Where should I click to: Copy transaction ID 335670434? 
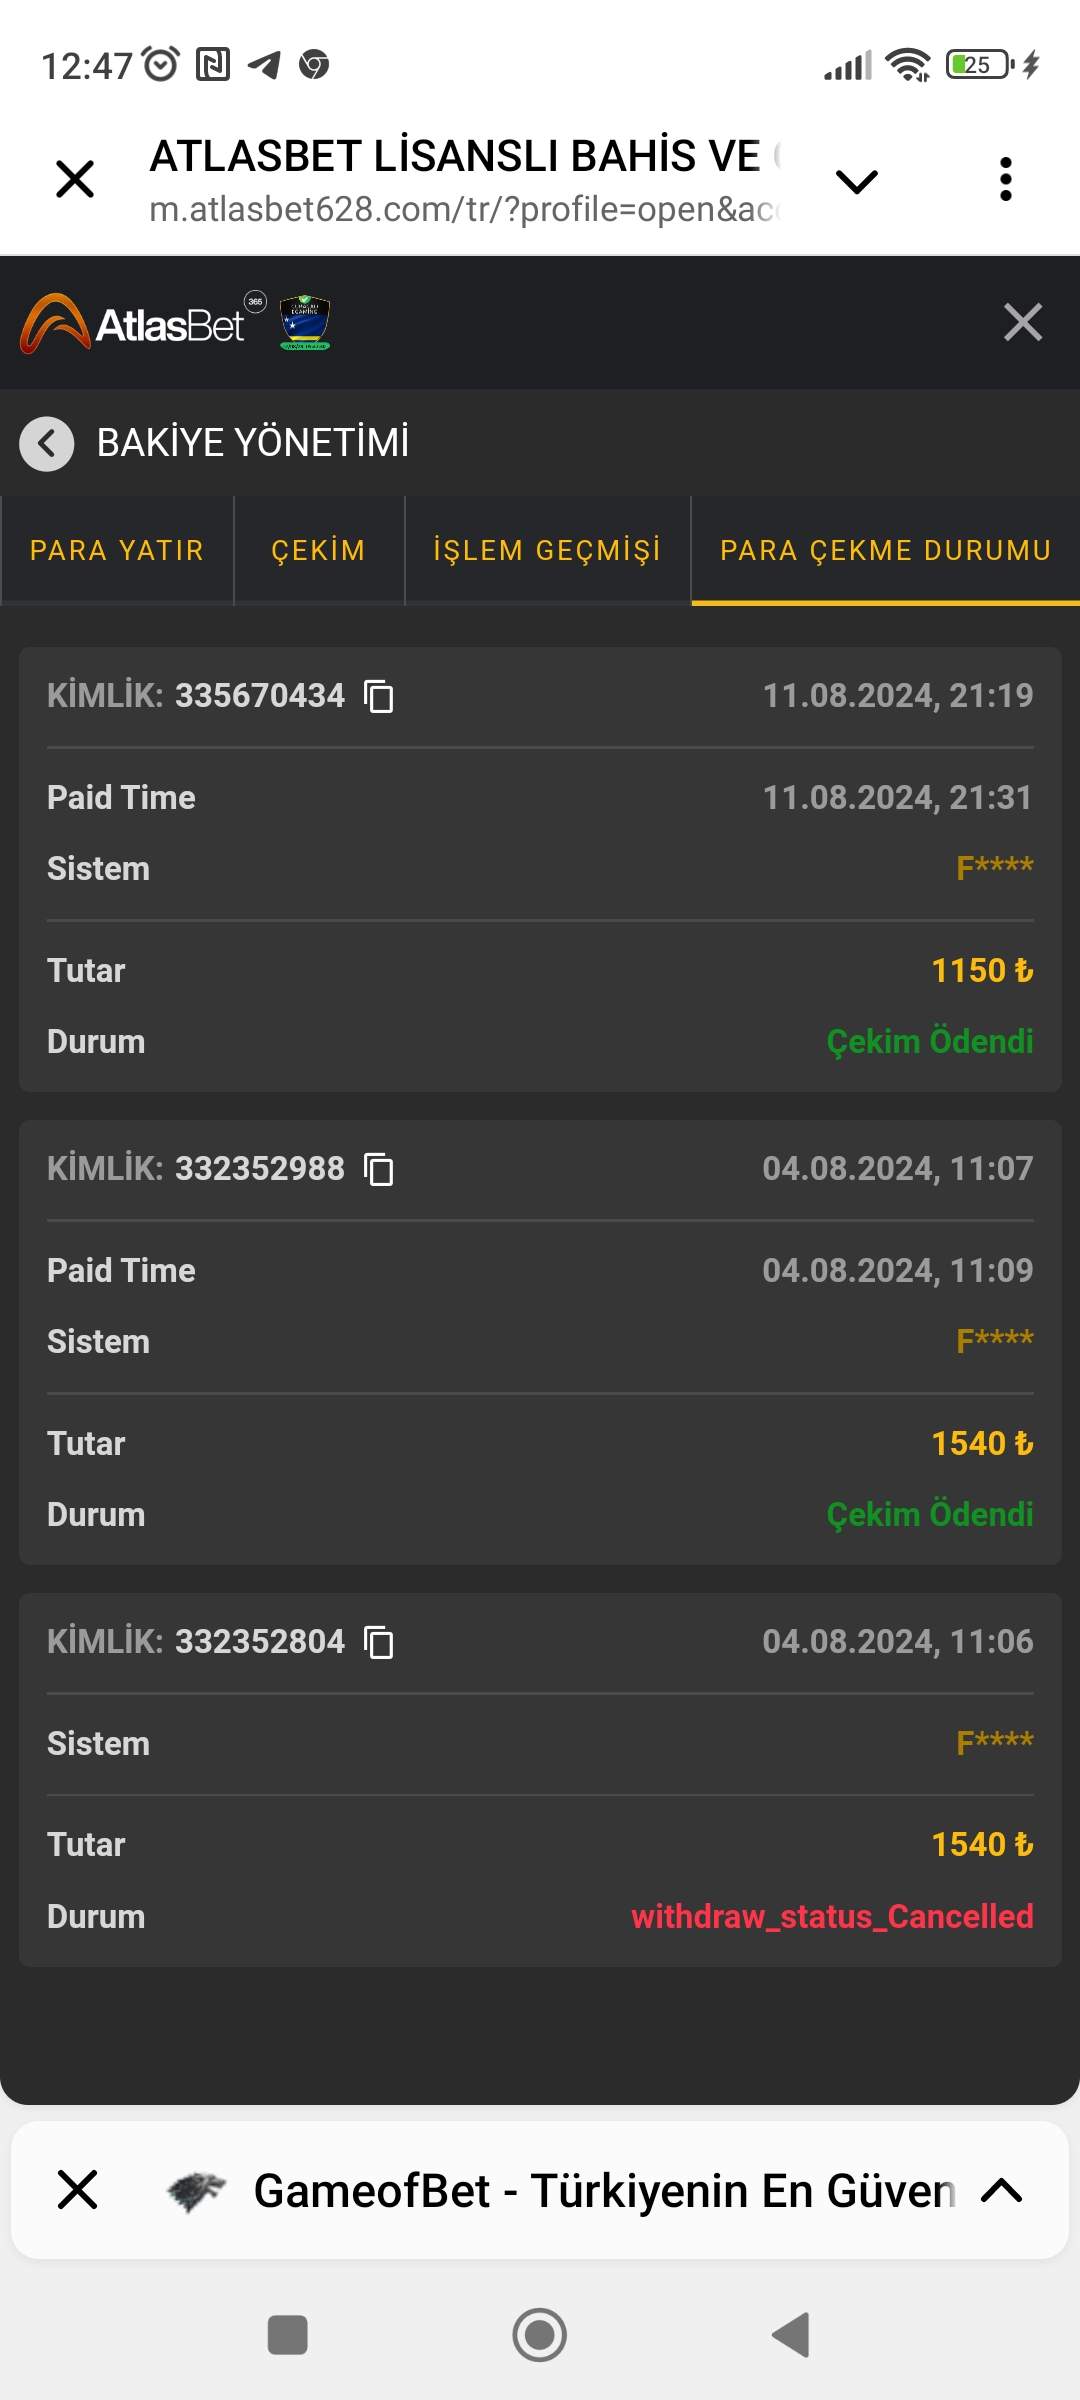tap(379, 696)
